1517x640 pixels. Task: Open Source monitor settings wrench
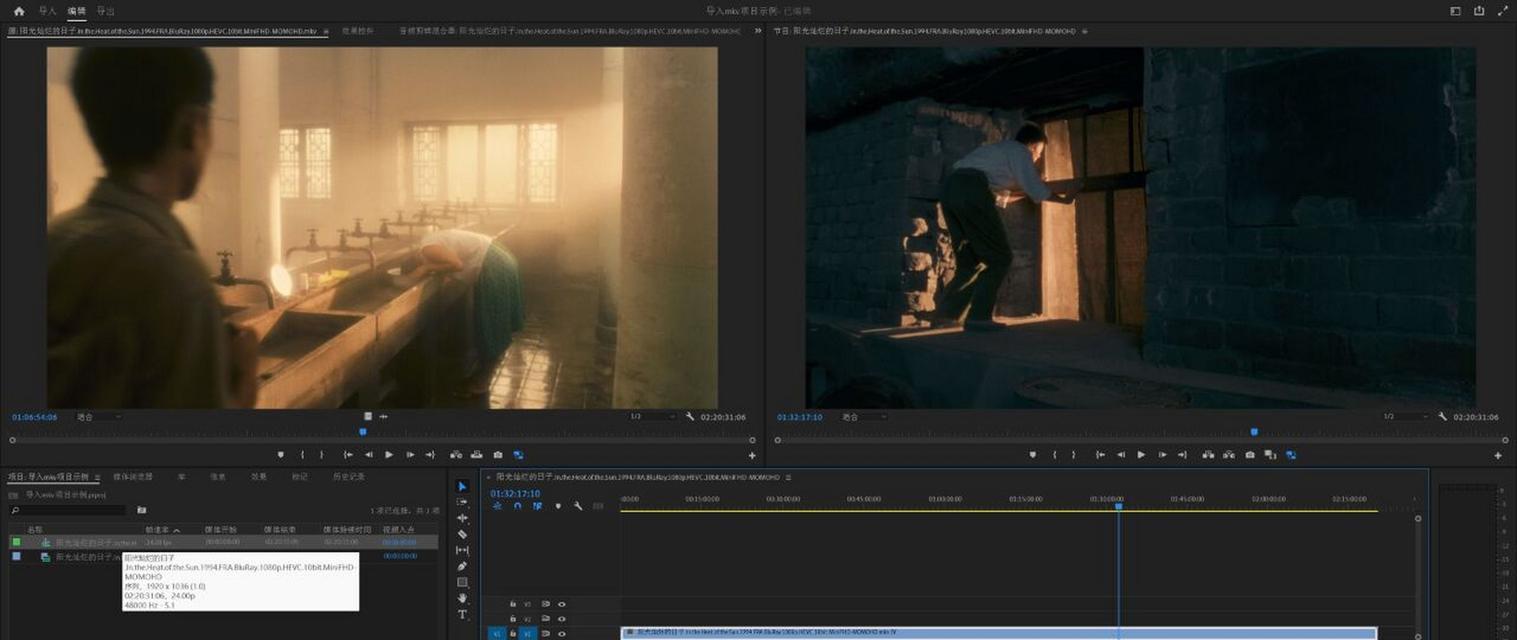[x=690, y=416]
